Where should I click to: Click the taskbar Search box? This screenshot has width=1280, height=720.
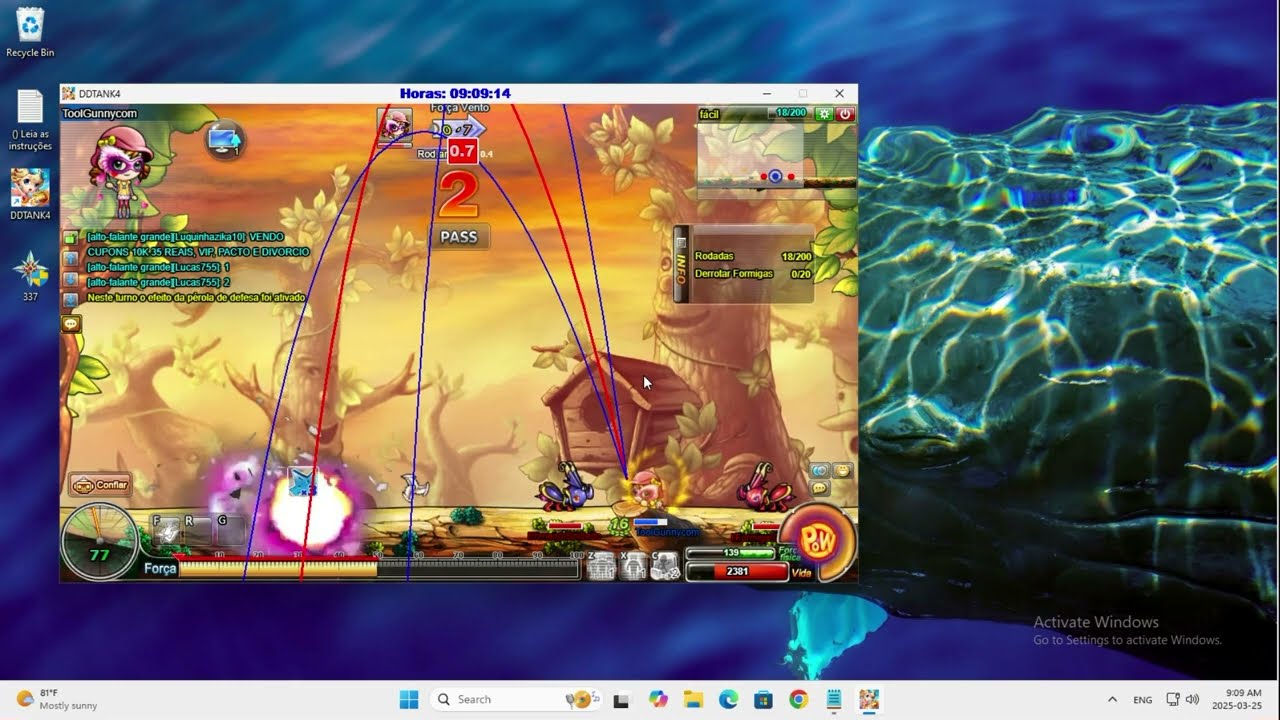pos(515,699)
